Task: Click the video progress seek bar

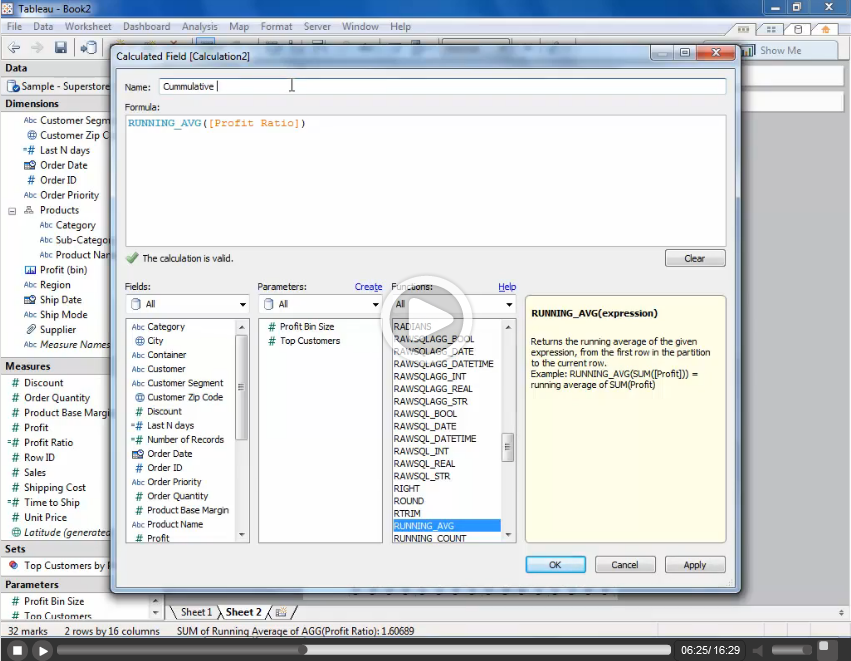Action: point(360,651)
